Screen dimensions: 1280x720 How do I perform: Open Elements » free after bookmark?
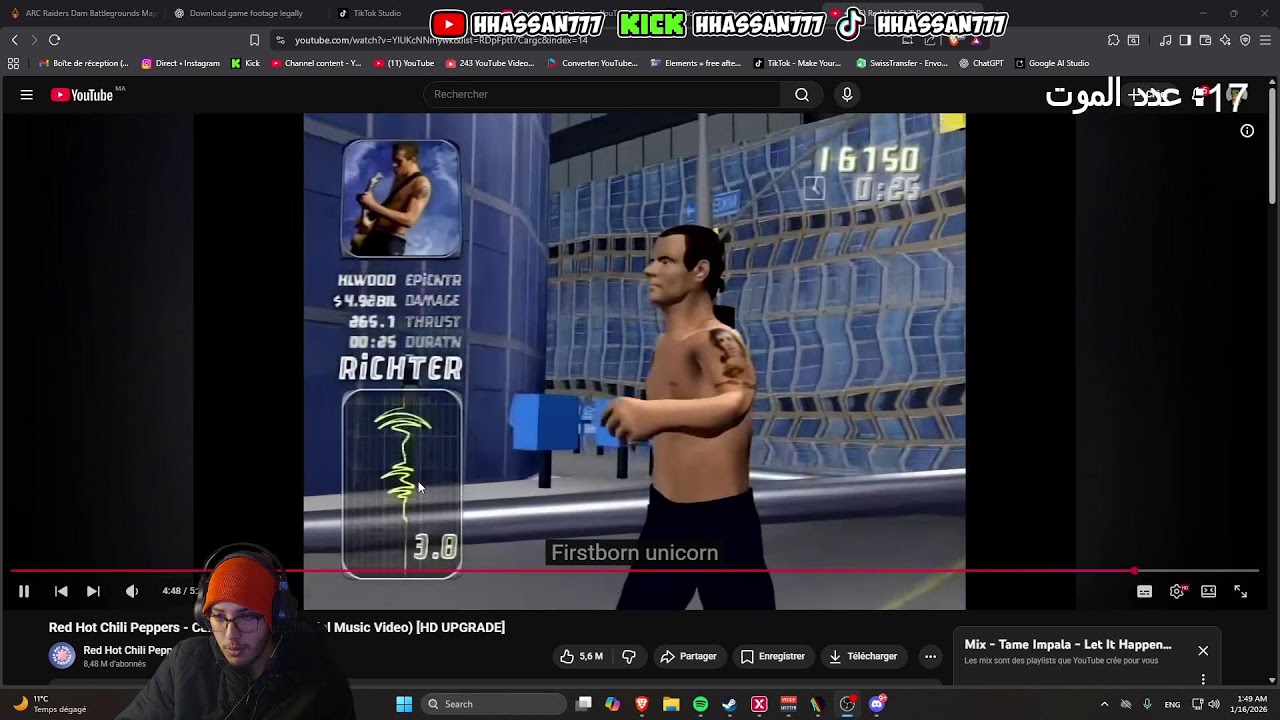pos(695,63)
